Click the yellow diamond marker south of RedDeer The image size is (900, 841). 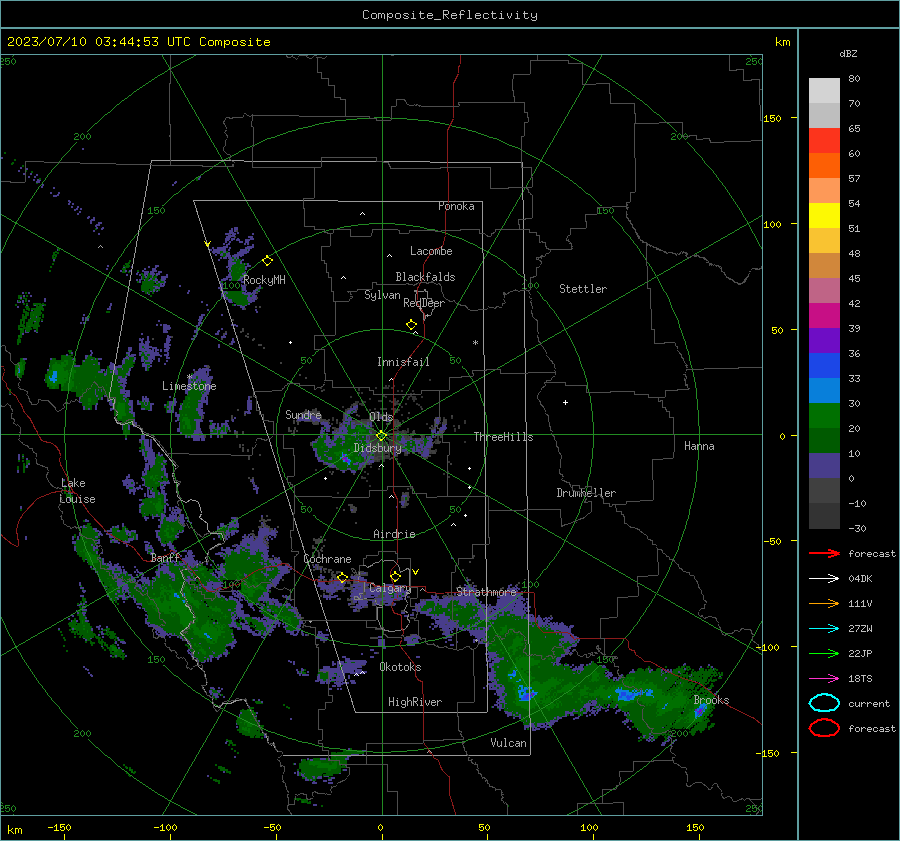pyautogui.click(x=411, y=325)
